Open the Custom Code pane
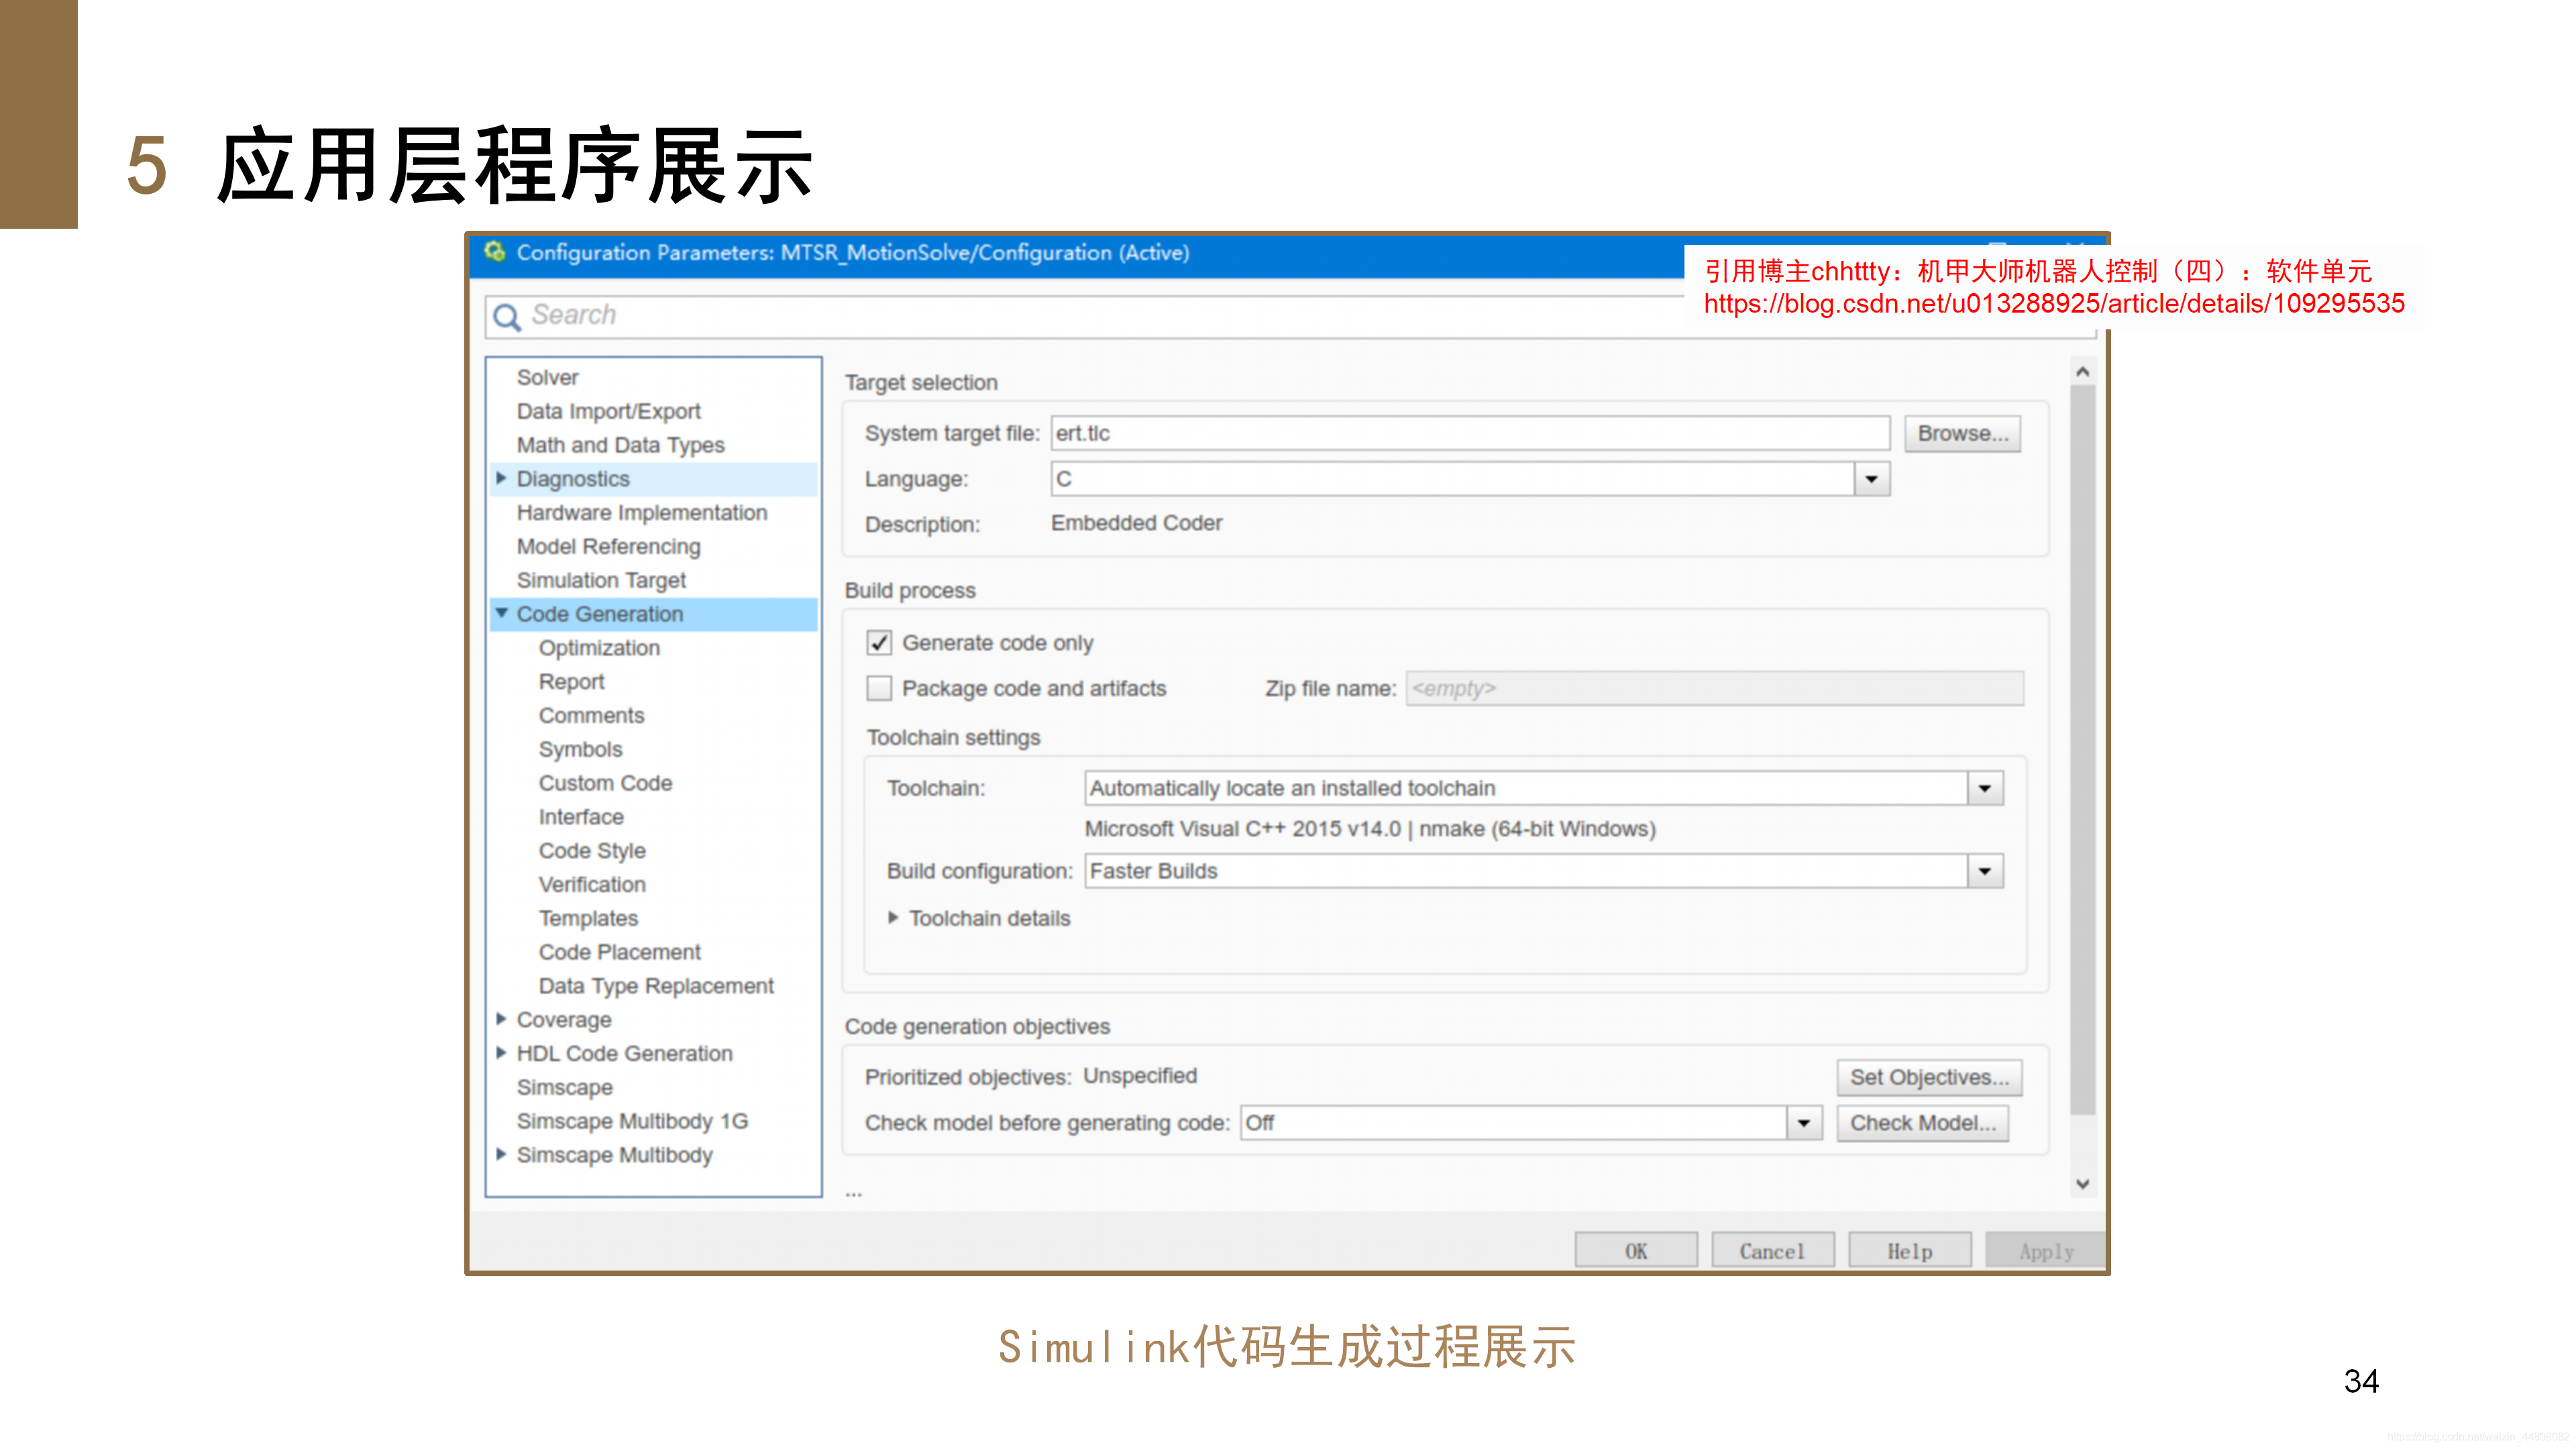Image resolution: width=2576 pixels, height=1449 pixels. tap(605, 783)
